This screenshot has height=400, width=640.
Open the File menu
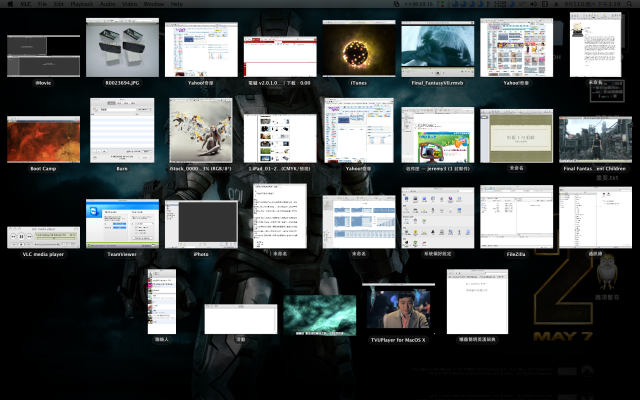click(42, 4)
